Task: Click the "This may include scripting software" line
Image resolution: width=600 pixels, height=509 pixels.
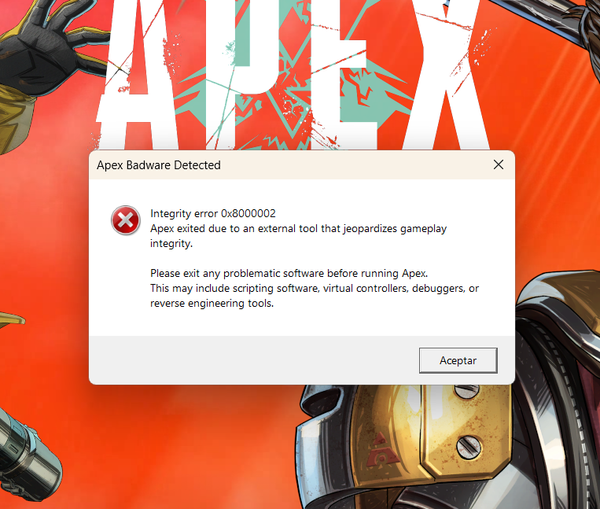Action: click(314, 288)
